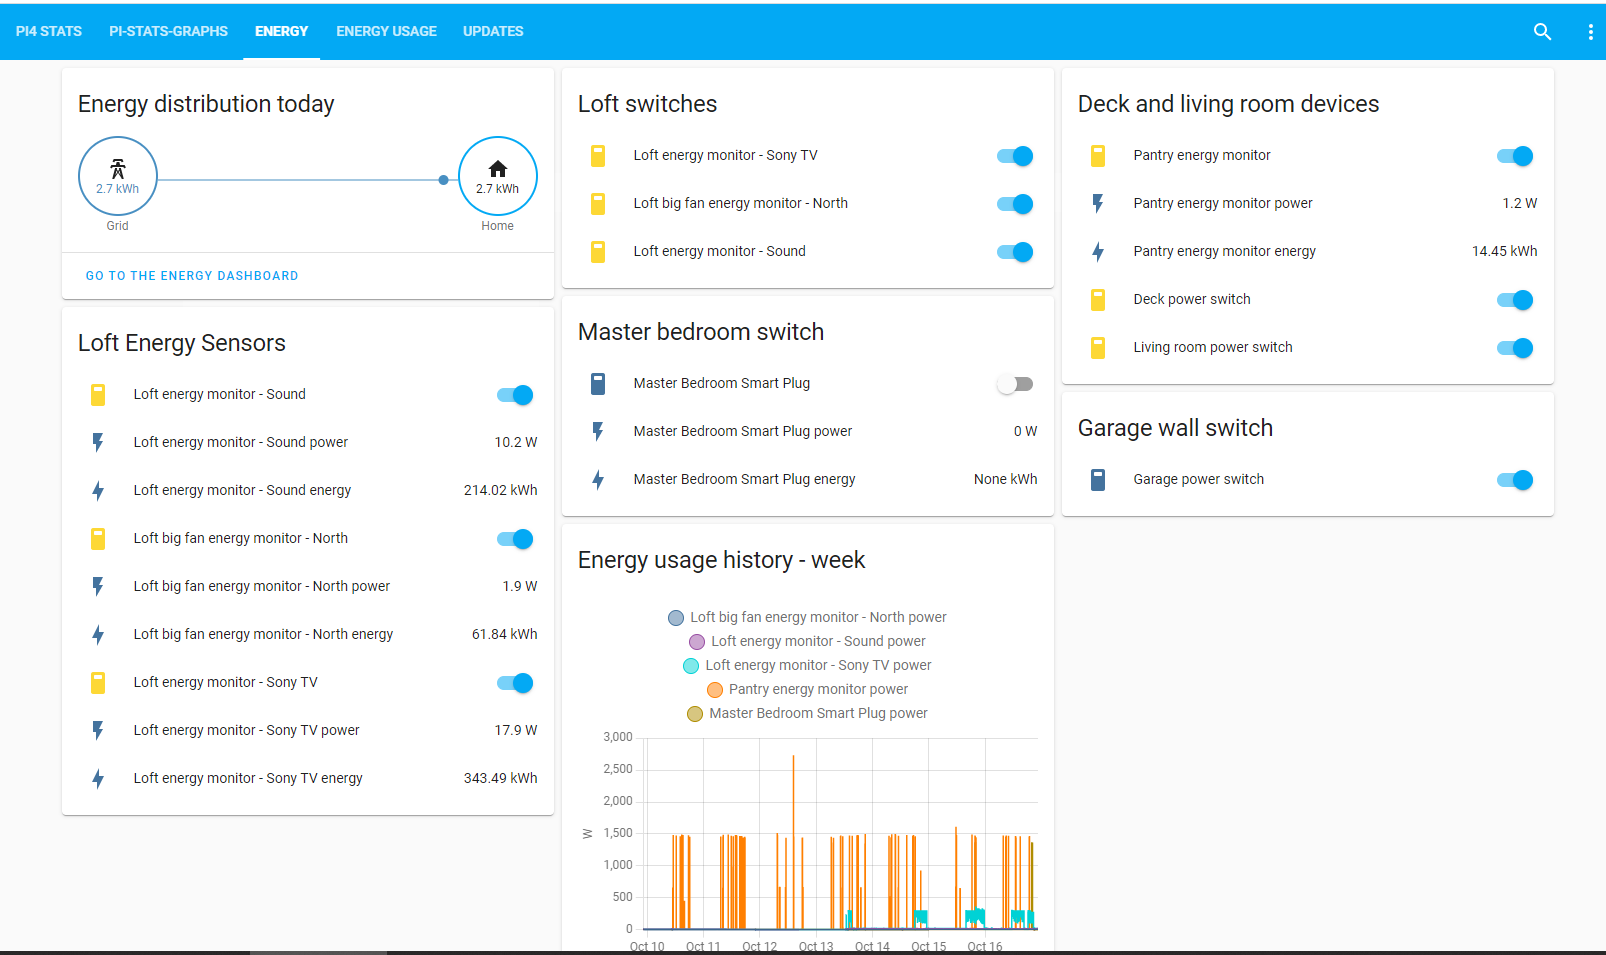Click Loft Sony TV energy bolt icon
Image resolution: width=1606 pixels, height=955 pixels.
98,778
